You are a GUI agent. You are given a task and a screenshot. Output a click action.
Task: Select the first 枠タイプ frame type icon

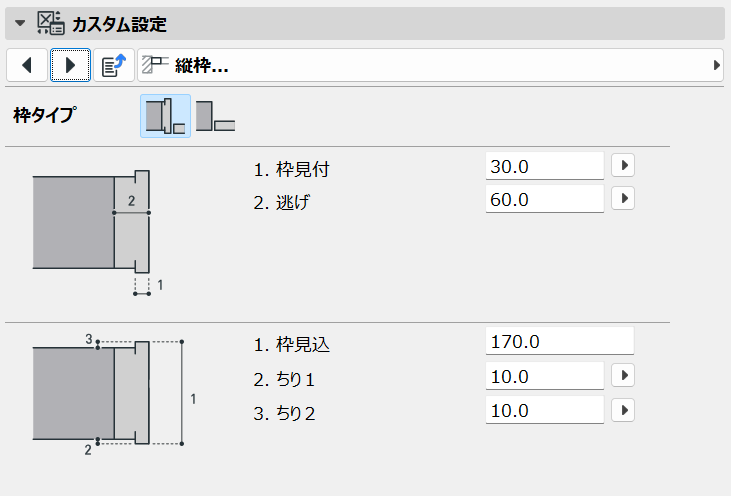coord(166,116)
